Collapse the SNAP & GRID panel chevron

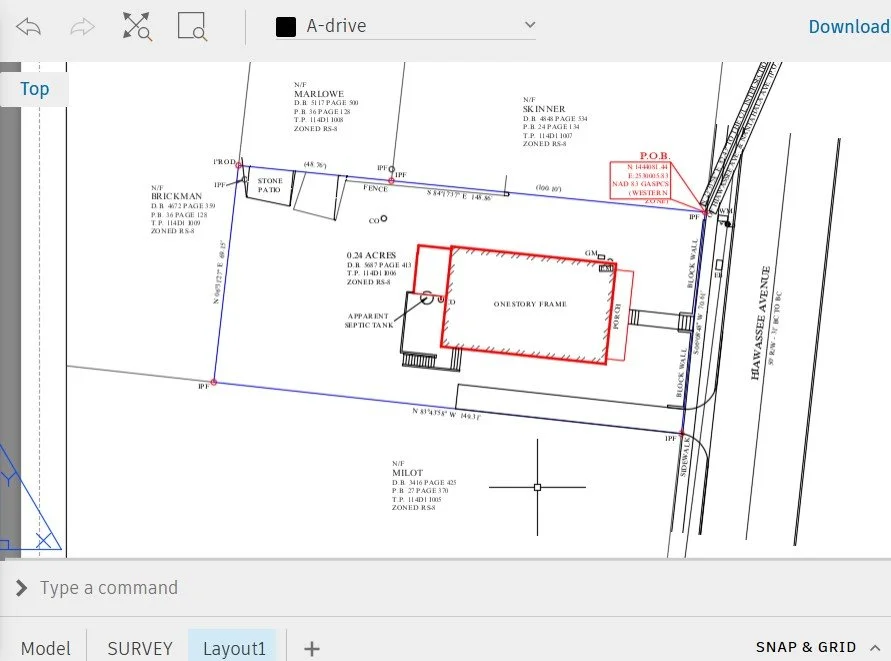coord(874,647)
